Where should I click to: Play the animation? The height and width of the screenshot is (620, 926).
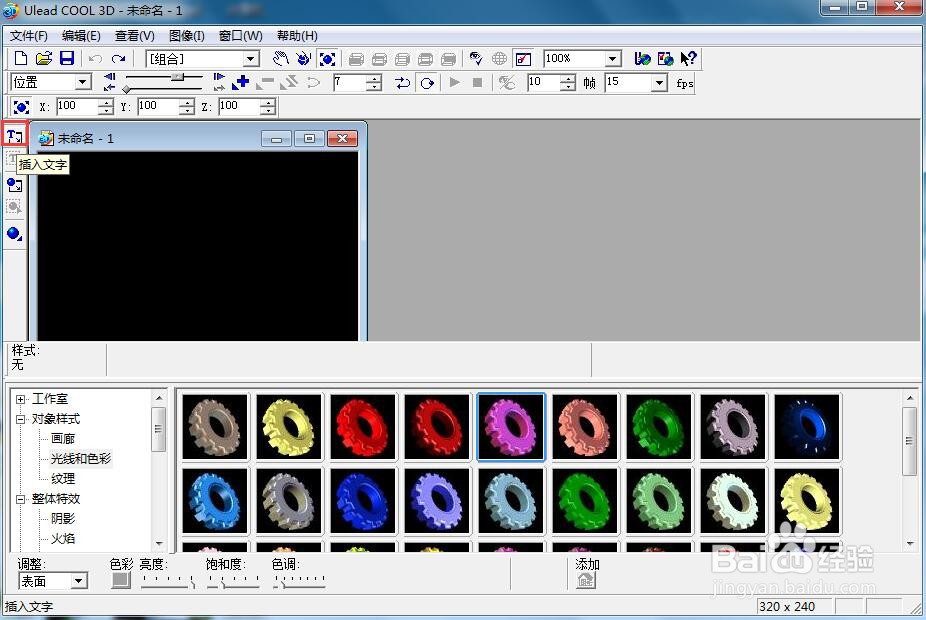[x=454, y=82]
